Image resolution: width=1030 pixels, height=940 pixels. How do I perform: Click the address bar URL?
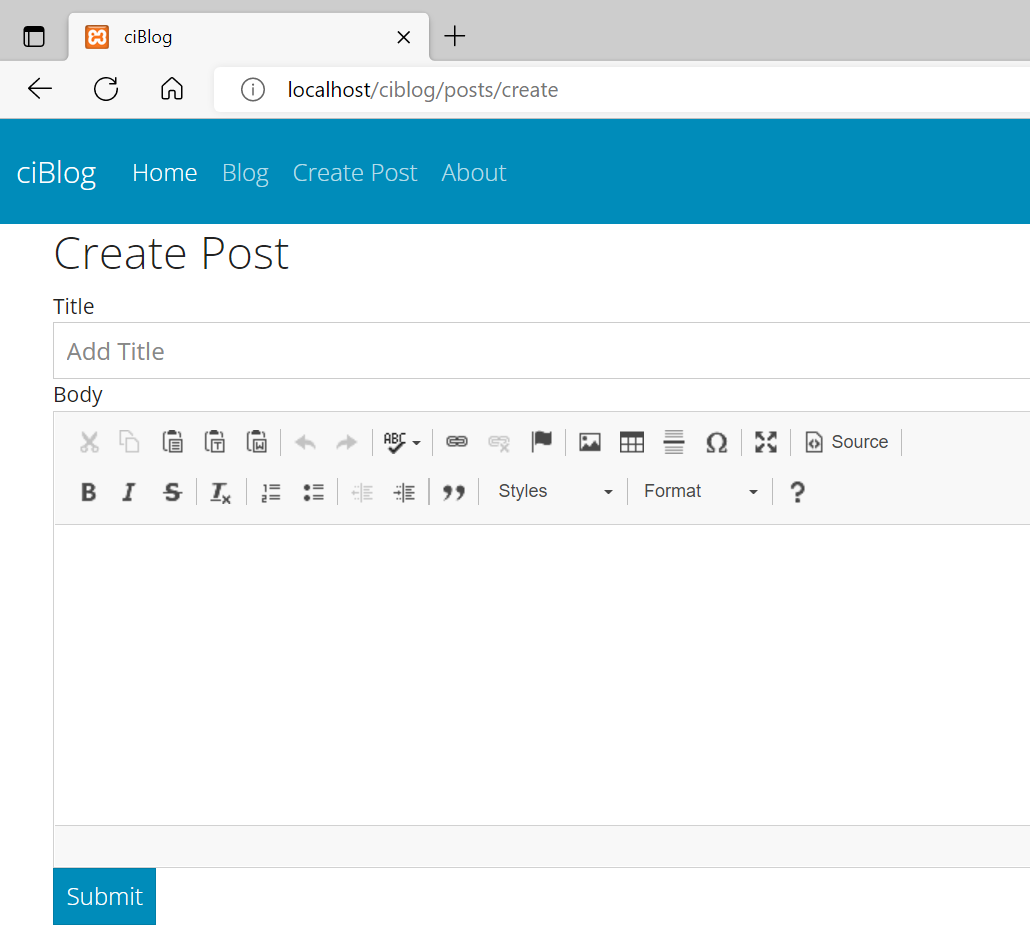423,89
